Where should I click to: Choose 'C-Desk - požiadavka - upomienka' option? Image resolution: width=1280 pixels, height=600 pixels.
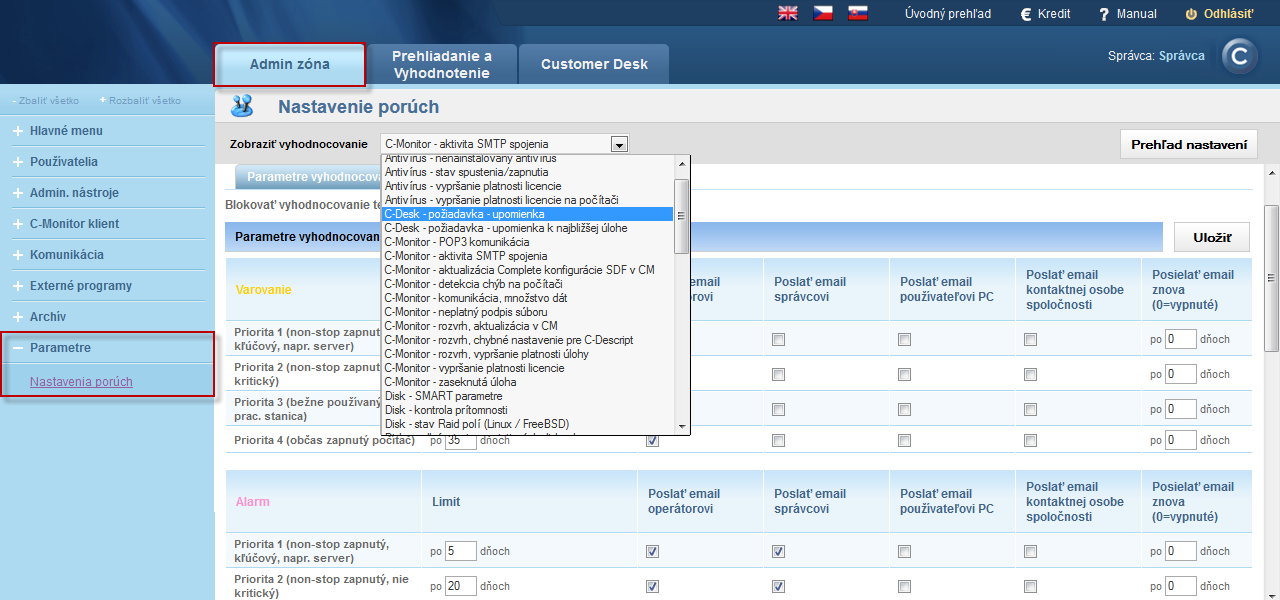pos(527,214)
